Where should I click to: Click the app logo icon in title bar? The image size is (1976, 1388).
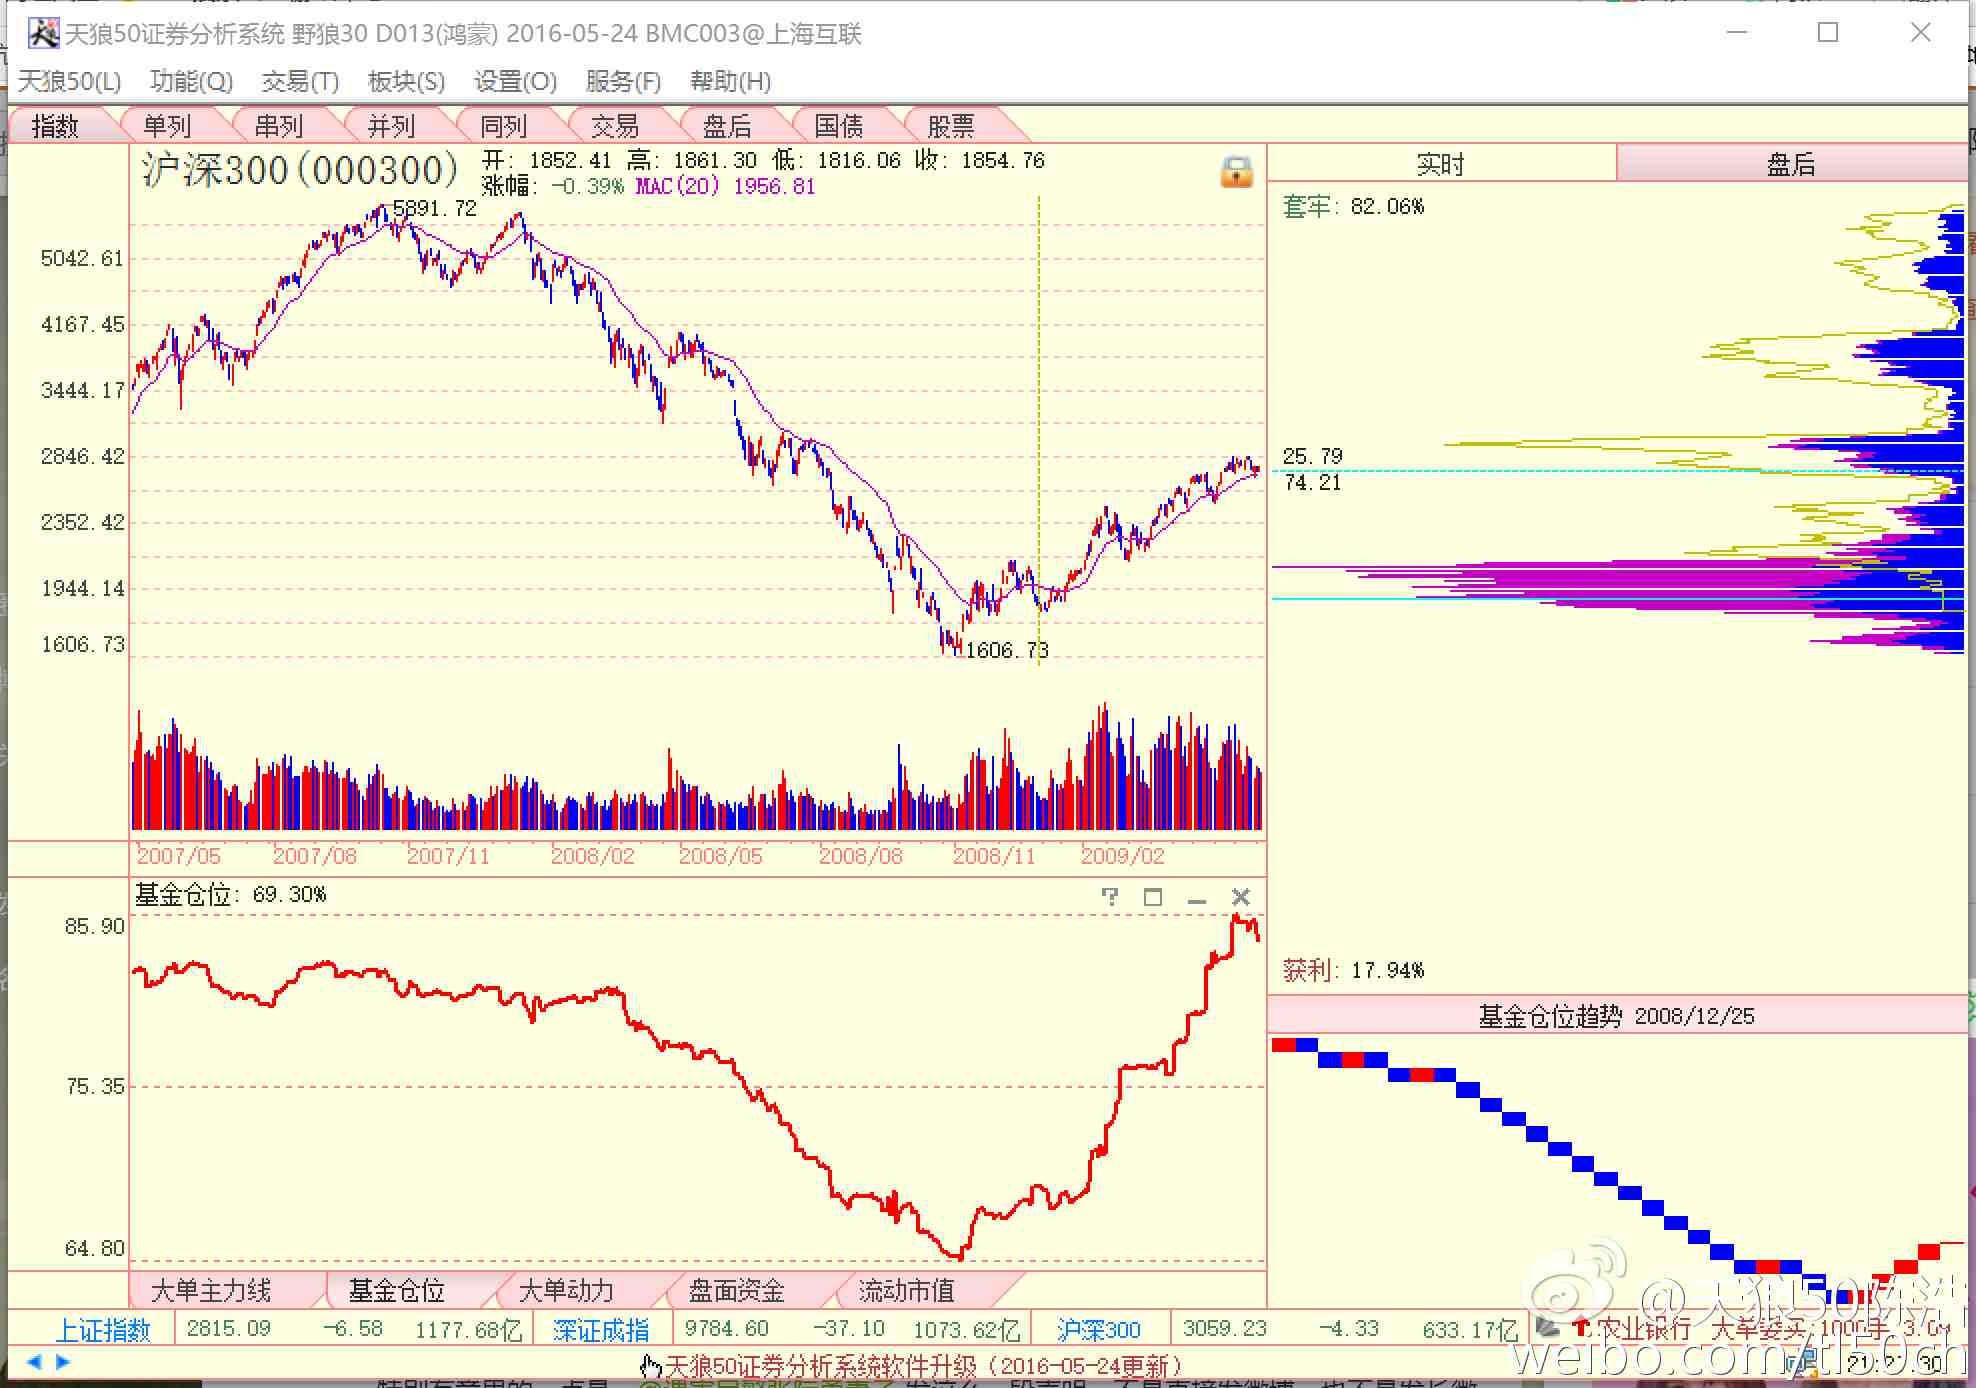click(43, 34)
